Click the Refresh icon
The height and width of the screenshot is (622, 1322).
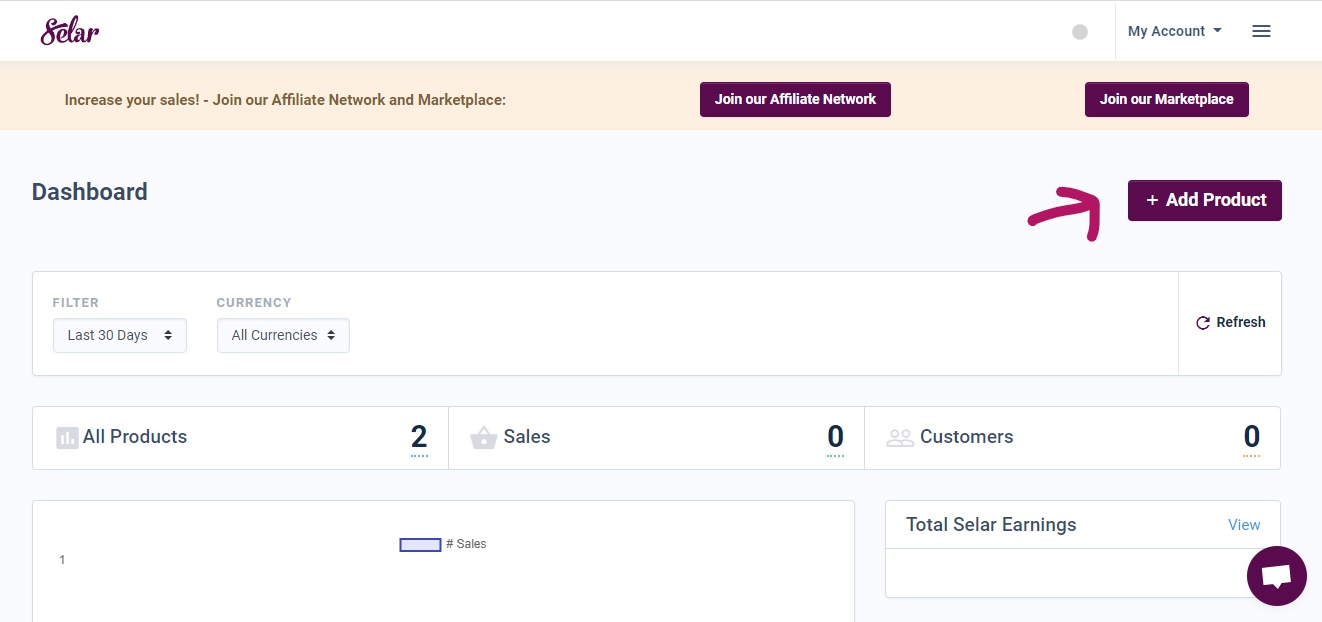(1204, 322)
